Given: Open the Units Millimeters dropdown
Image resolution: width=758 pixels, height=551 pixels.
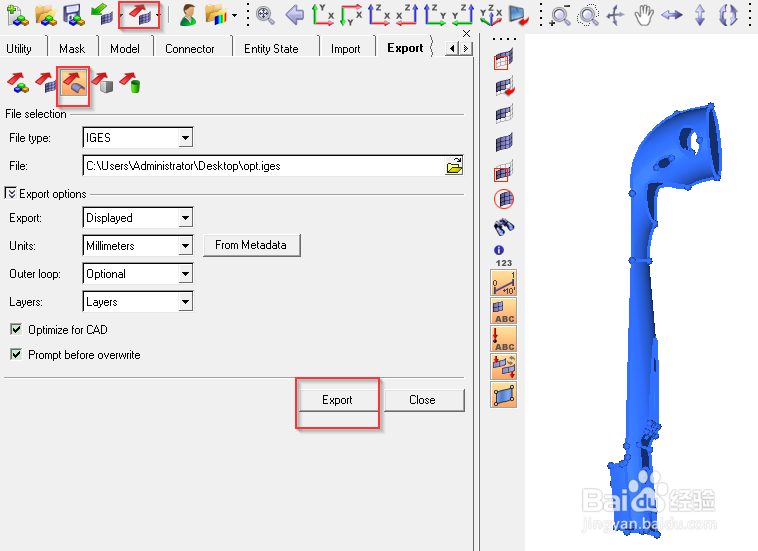Looking at the screenshot, I should click(x=186, y=246).
